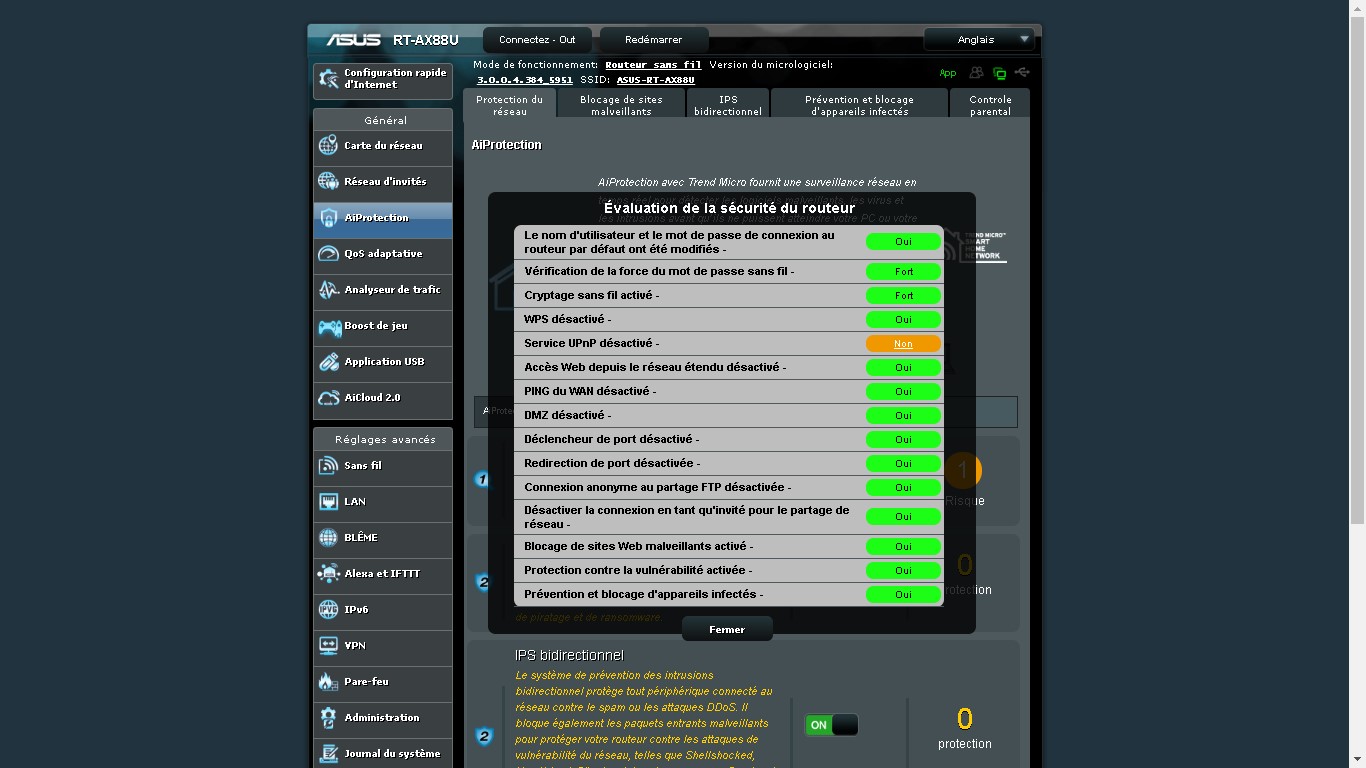Click the Administration gear icon
Screen dimensions: 1366x768
pyautogui.click(x=328, y=718)
